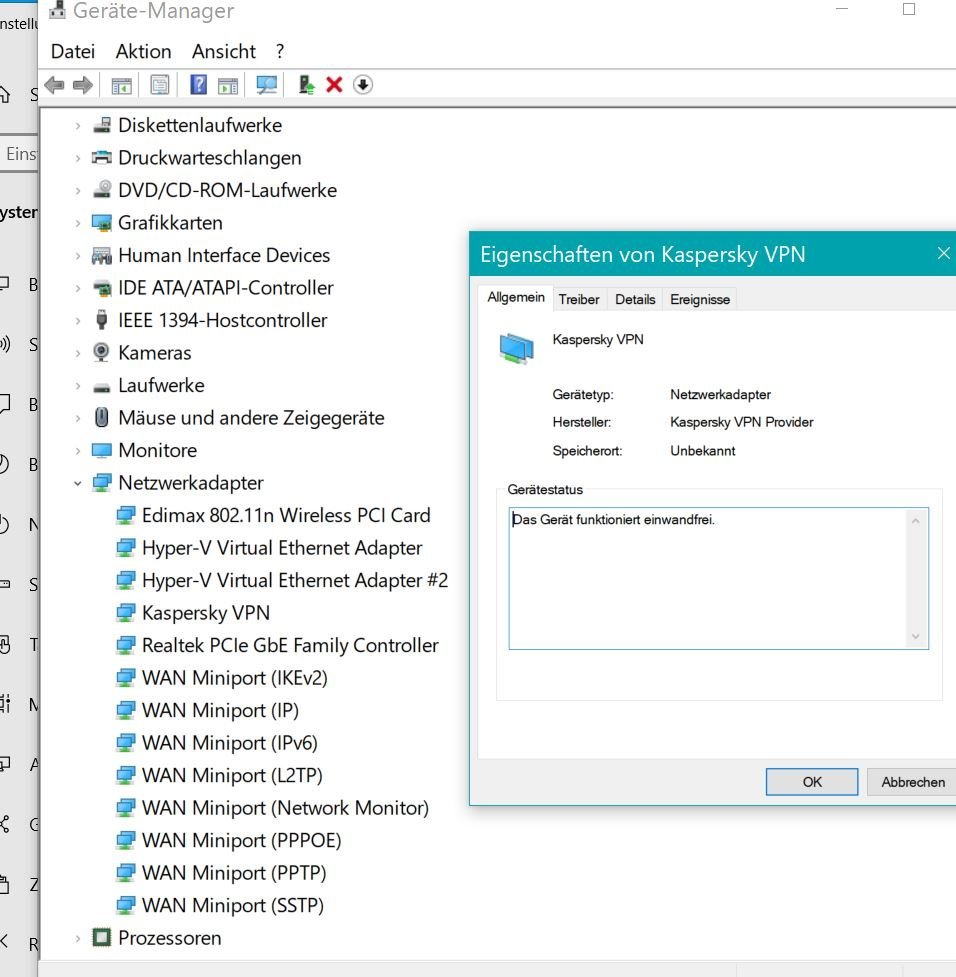Click the blue Help toolbar icon
The height and width of the screenshot is (977, 956).
click(x=198, y=85)
